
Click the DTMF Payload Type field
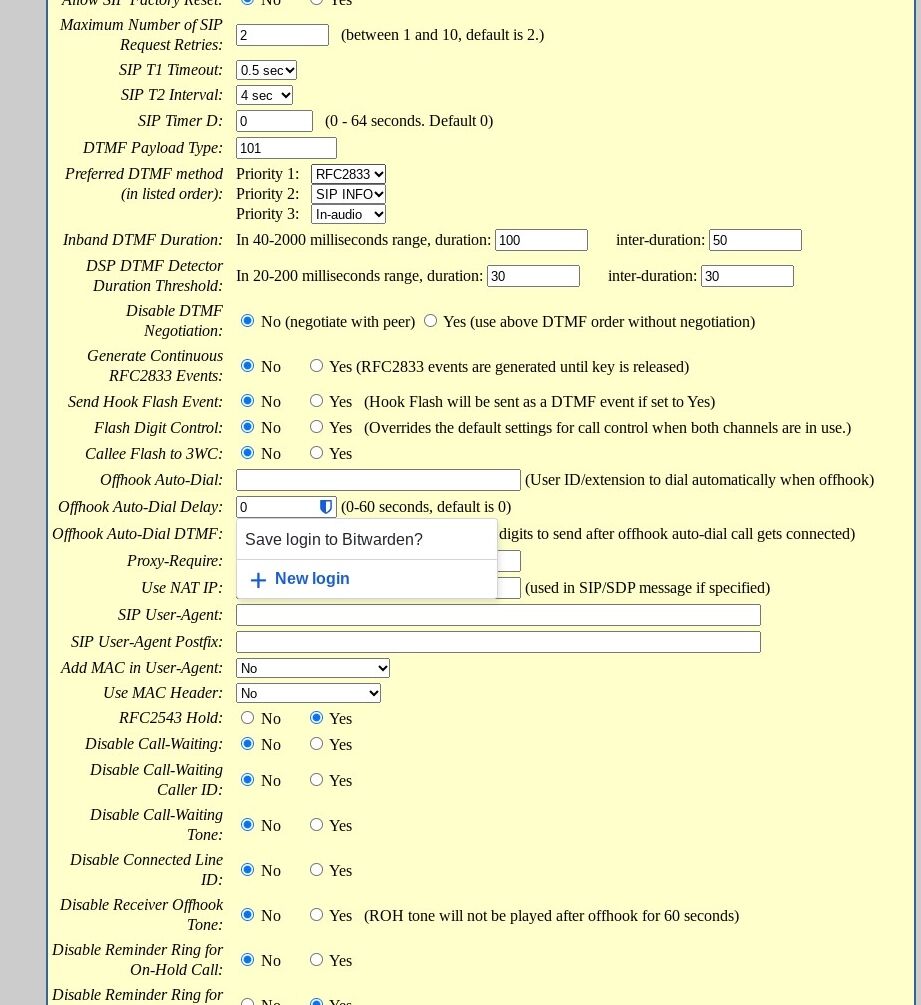[x=286, y=148]
